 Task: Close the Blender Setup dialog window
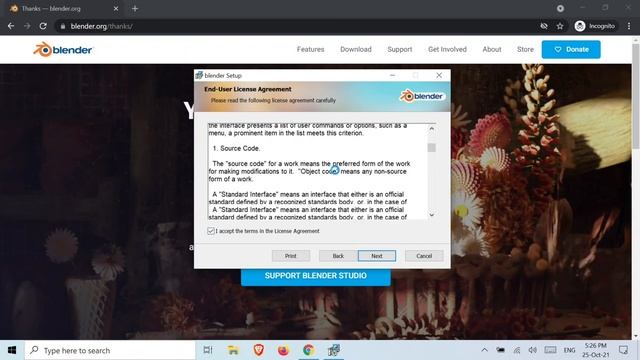pyautogui.click(x=439, y=75)
